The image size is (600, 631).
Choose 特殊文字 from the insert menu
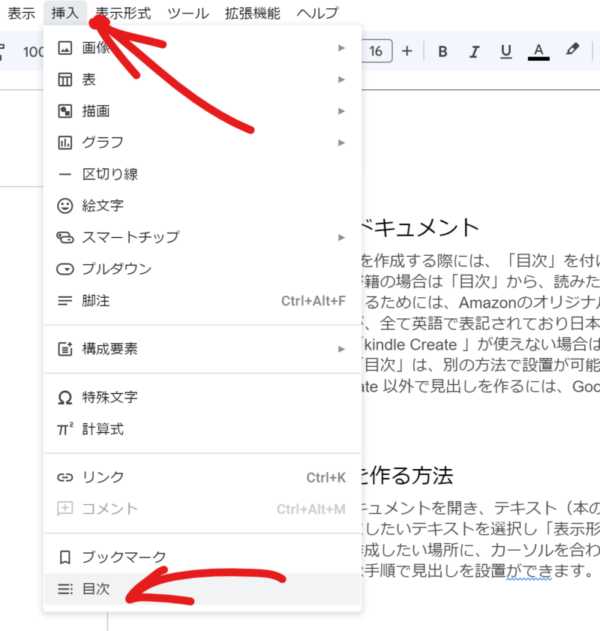[x=202, y=398]
